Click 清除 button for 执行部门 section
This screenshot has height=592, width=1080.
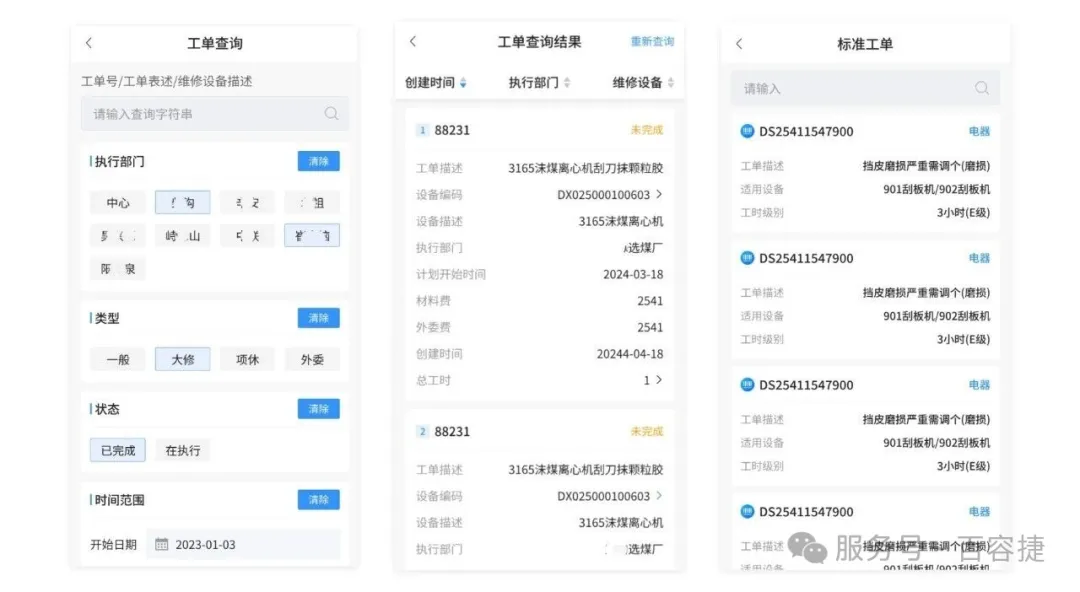point(318,161)
